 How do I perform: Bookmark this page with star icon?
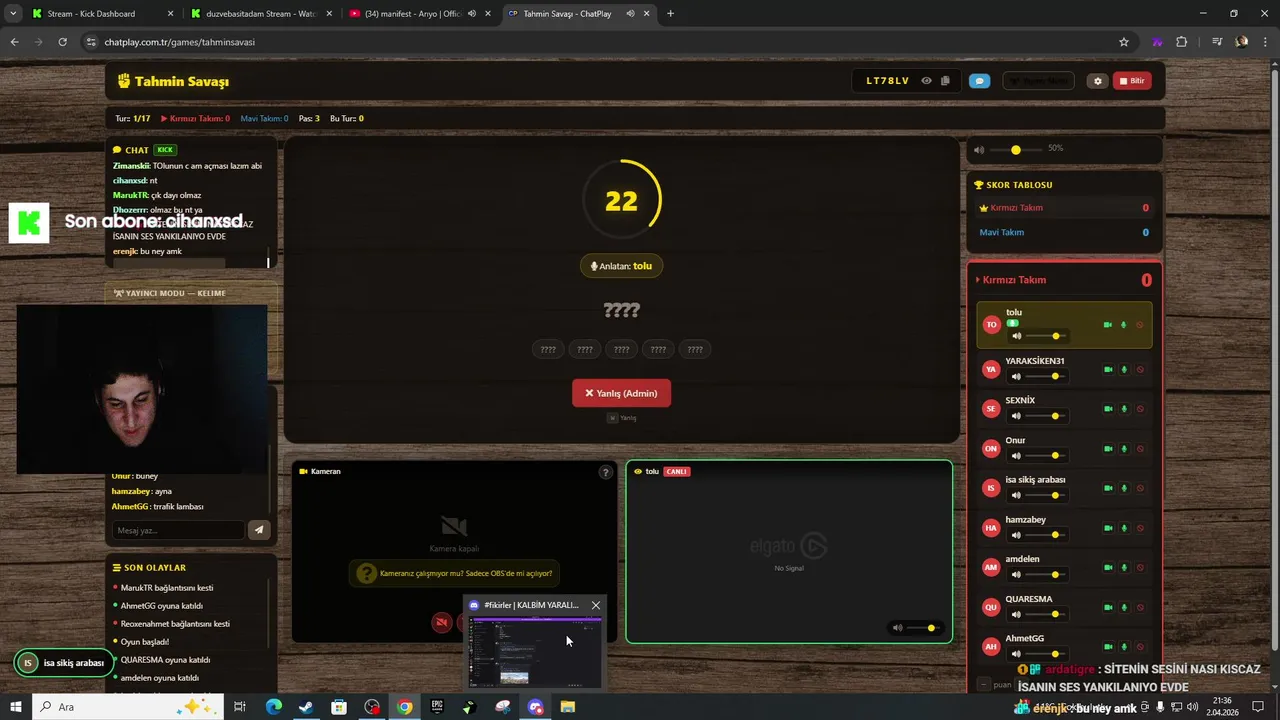click(1124, 42)
